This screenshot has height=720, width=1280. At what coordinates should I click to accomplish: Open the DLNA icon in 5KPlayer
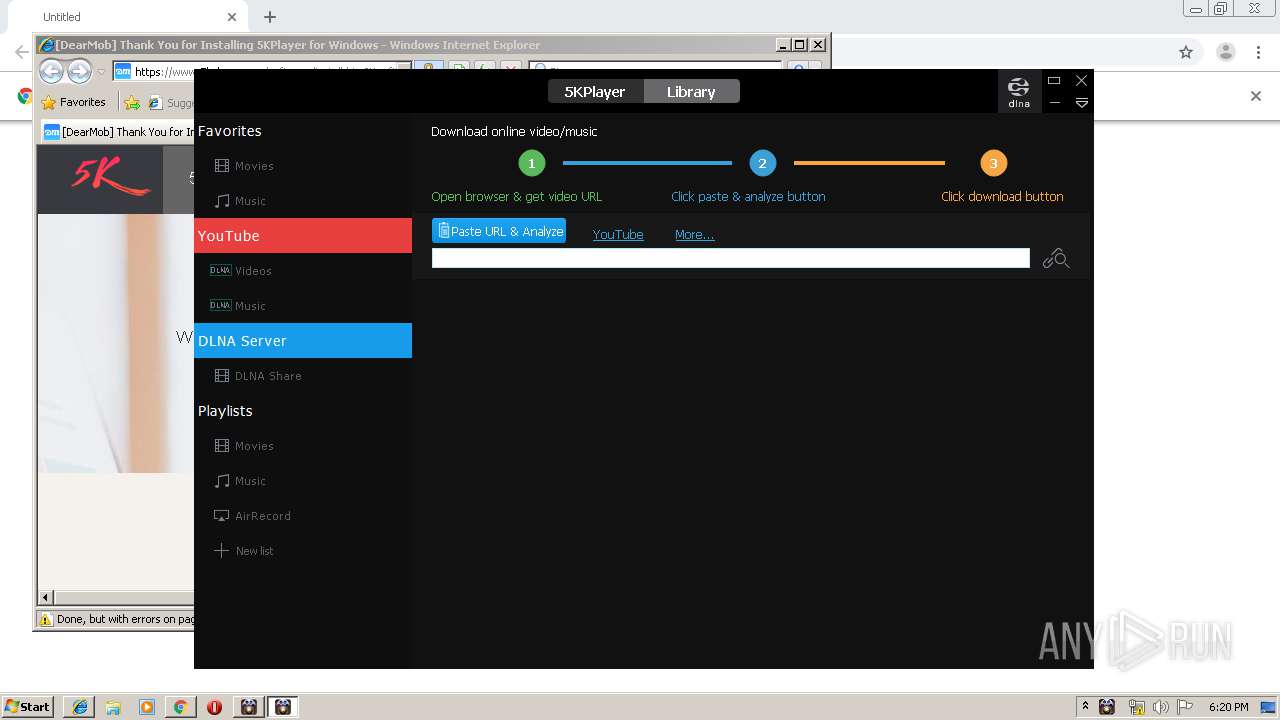click(x=1018, y=91)
